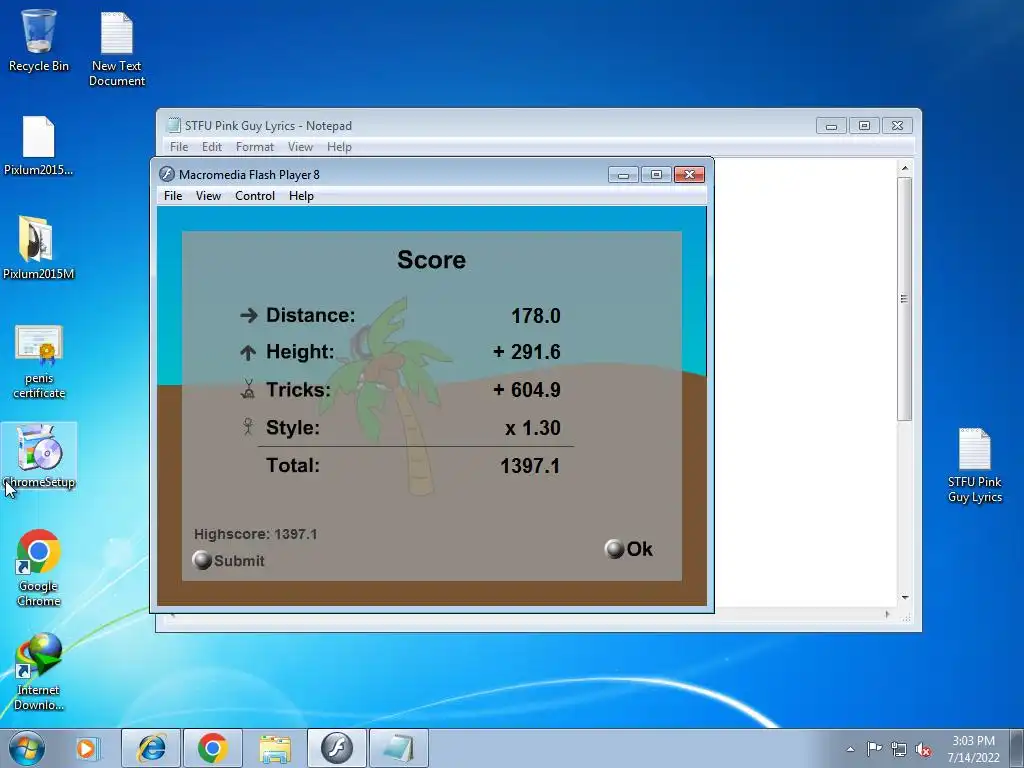
Task: Open the Recycle Bin desktop icon
Action: click(x=39, y=40)
